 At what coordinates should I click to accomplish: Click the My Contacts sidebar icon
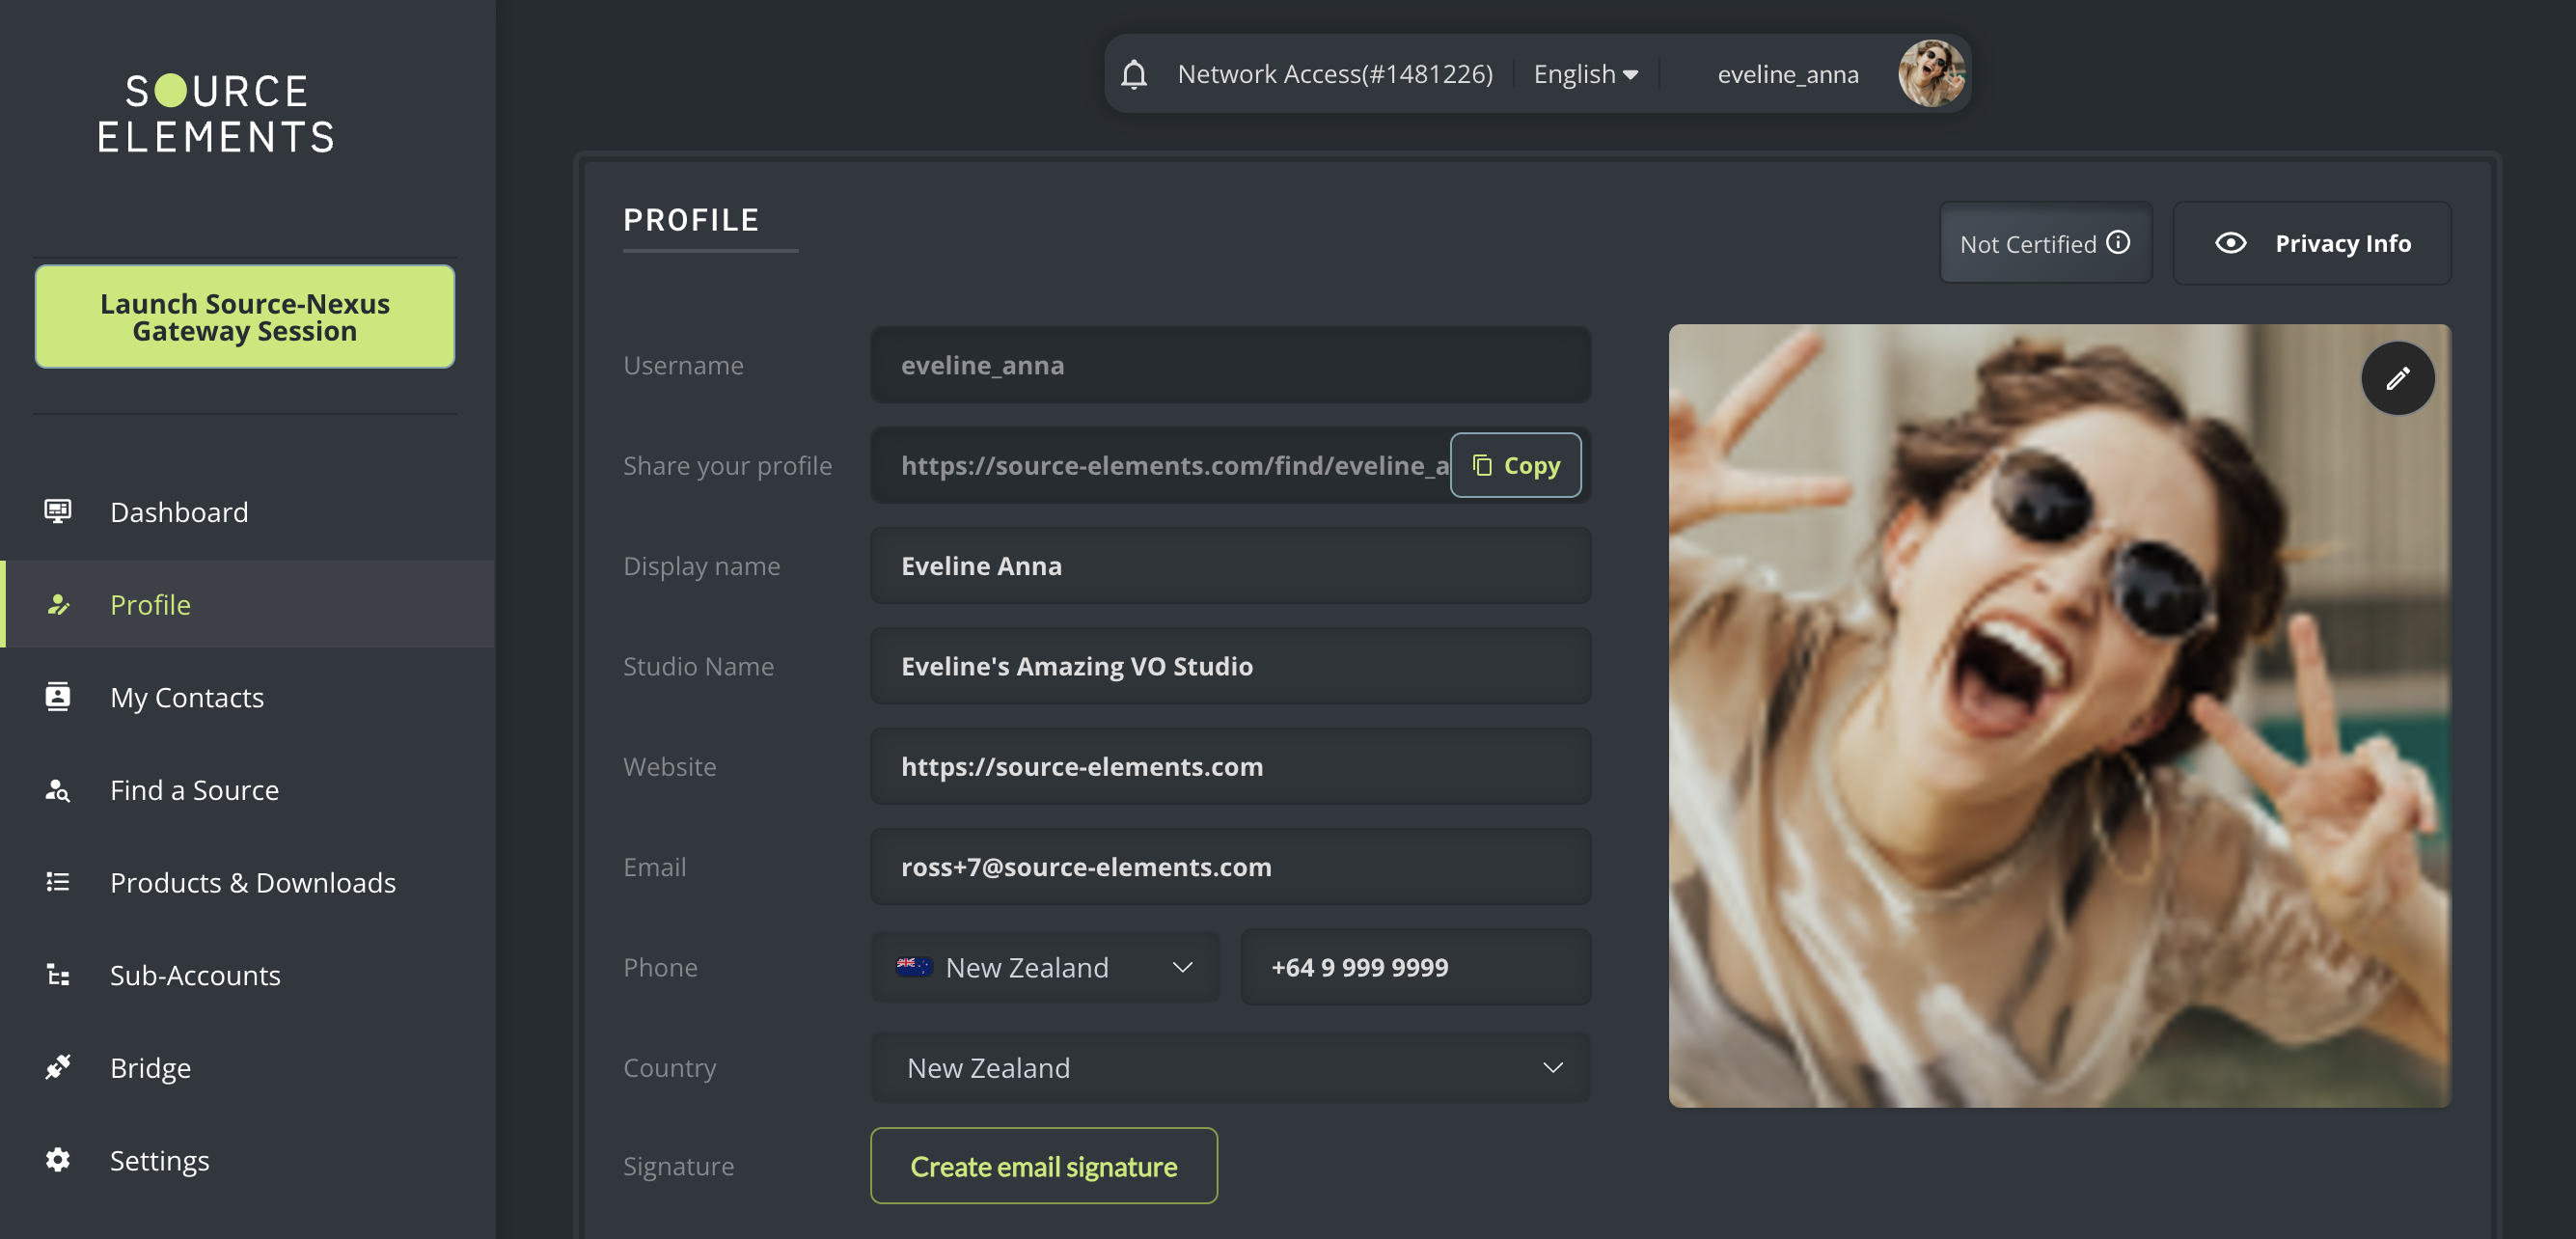pyautogui.click(x=58, y=696)
